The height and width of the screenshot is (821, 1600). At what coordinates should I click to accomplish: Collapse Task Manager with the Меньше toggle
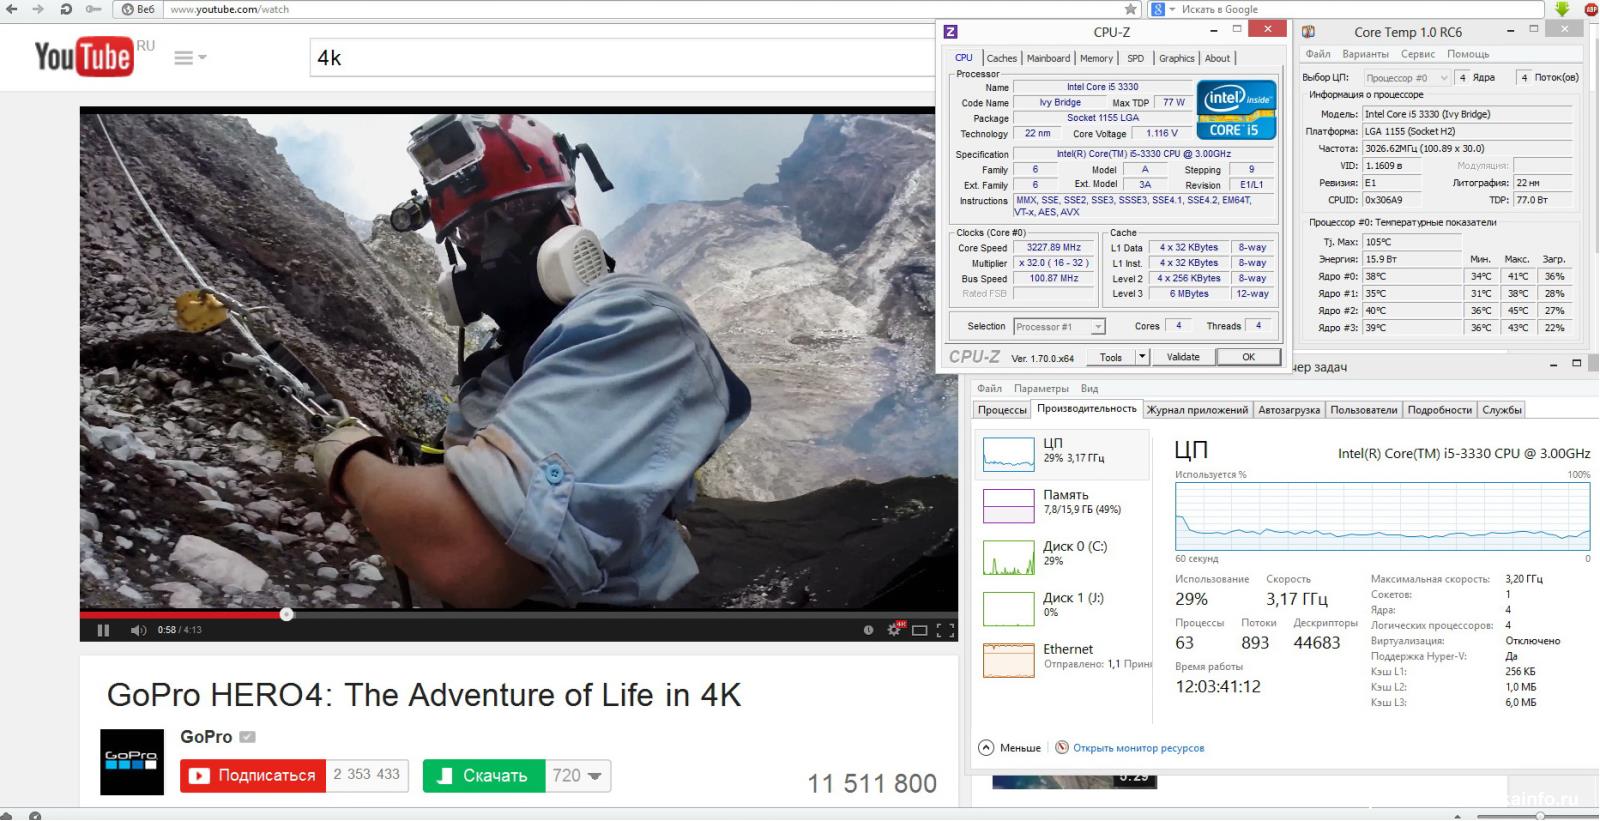coord(1010,748)
